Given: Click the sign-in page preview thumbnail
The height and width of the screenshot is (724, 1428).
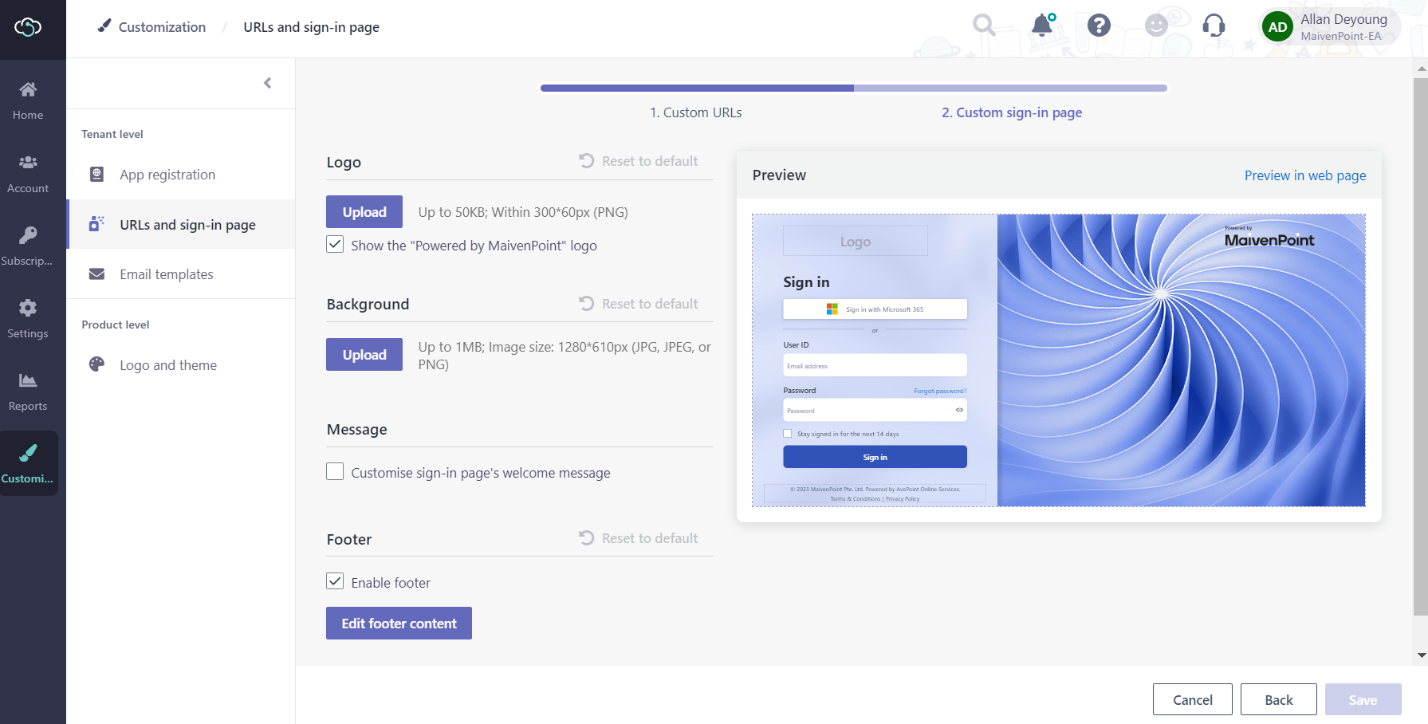Looking at the screenshot, I should pyautogui.click(x=1059, y=360).
